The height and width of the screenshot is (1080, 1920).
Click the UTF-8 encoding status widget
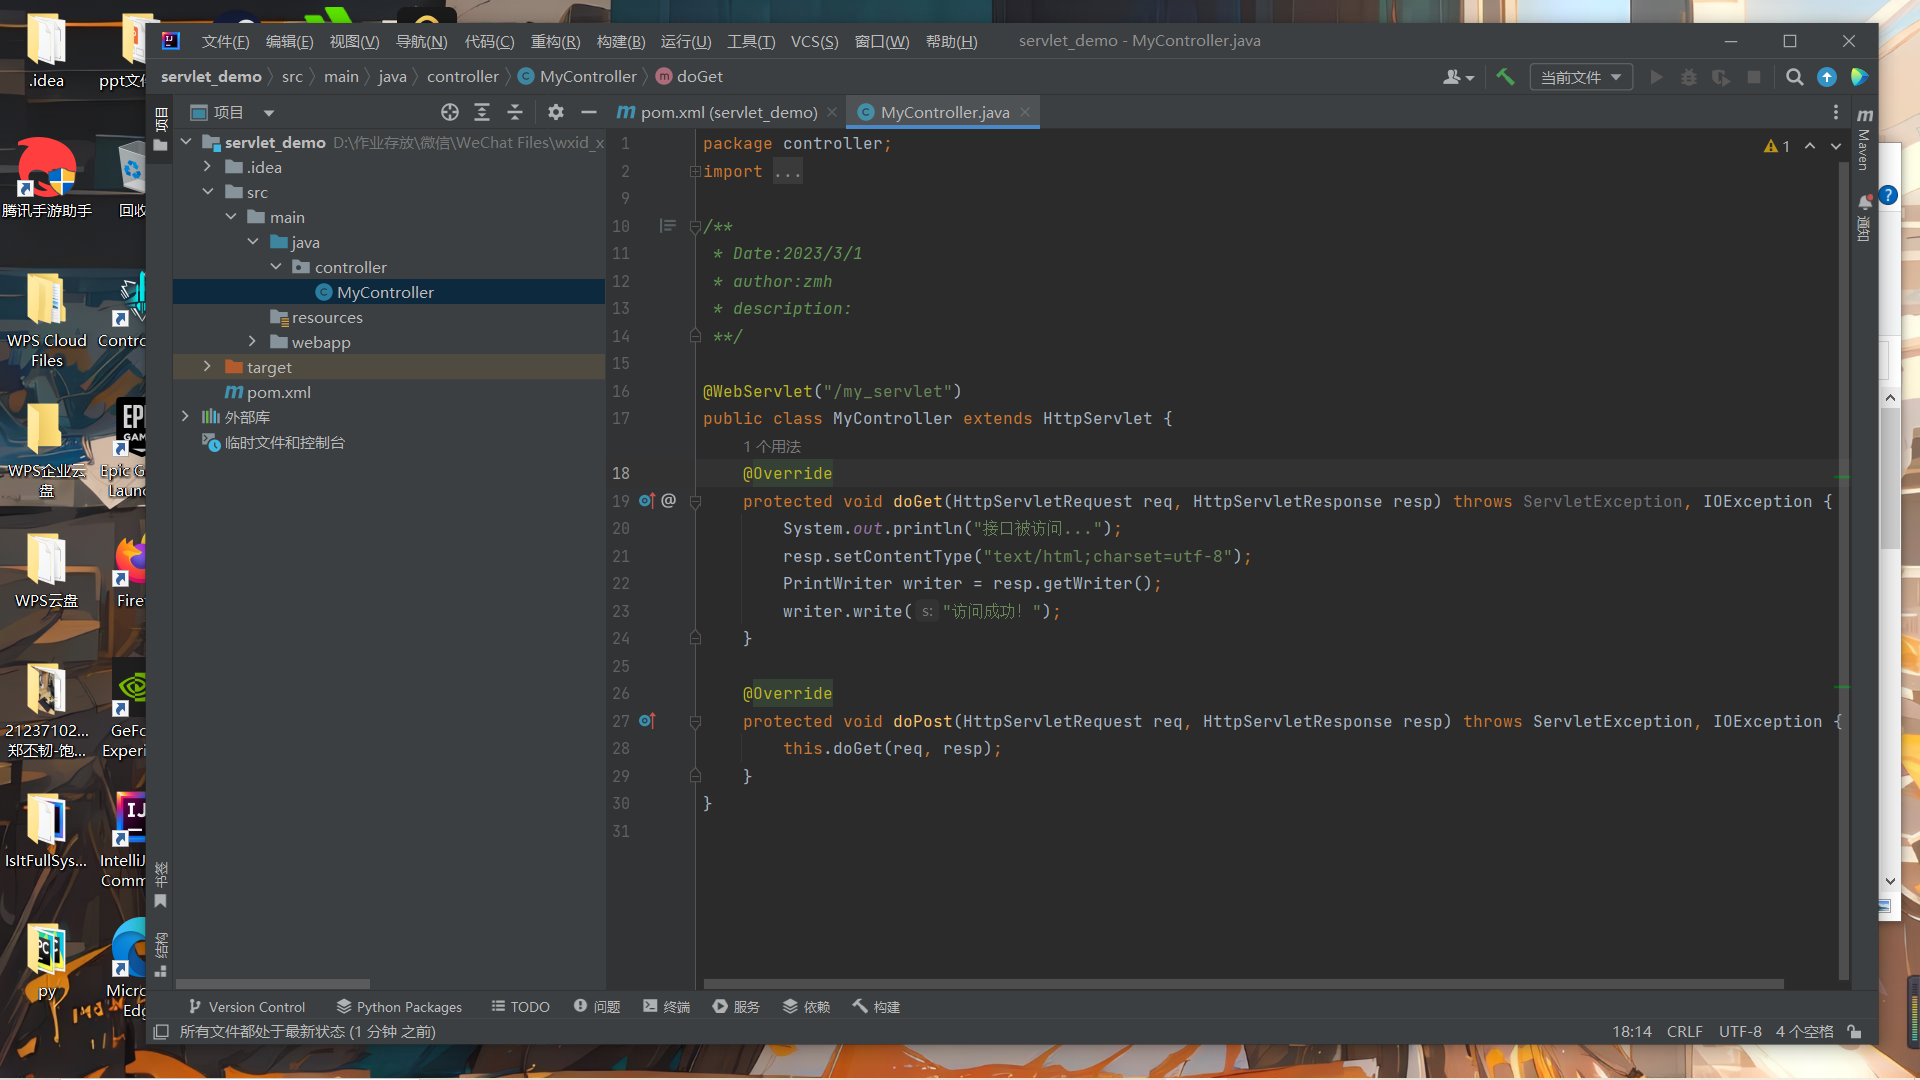pyautogui.click(x=1740, y=1031)
